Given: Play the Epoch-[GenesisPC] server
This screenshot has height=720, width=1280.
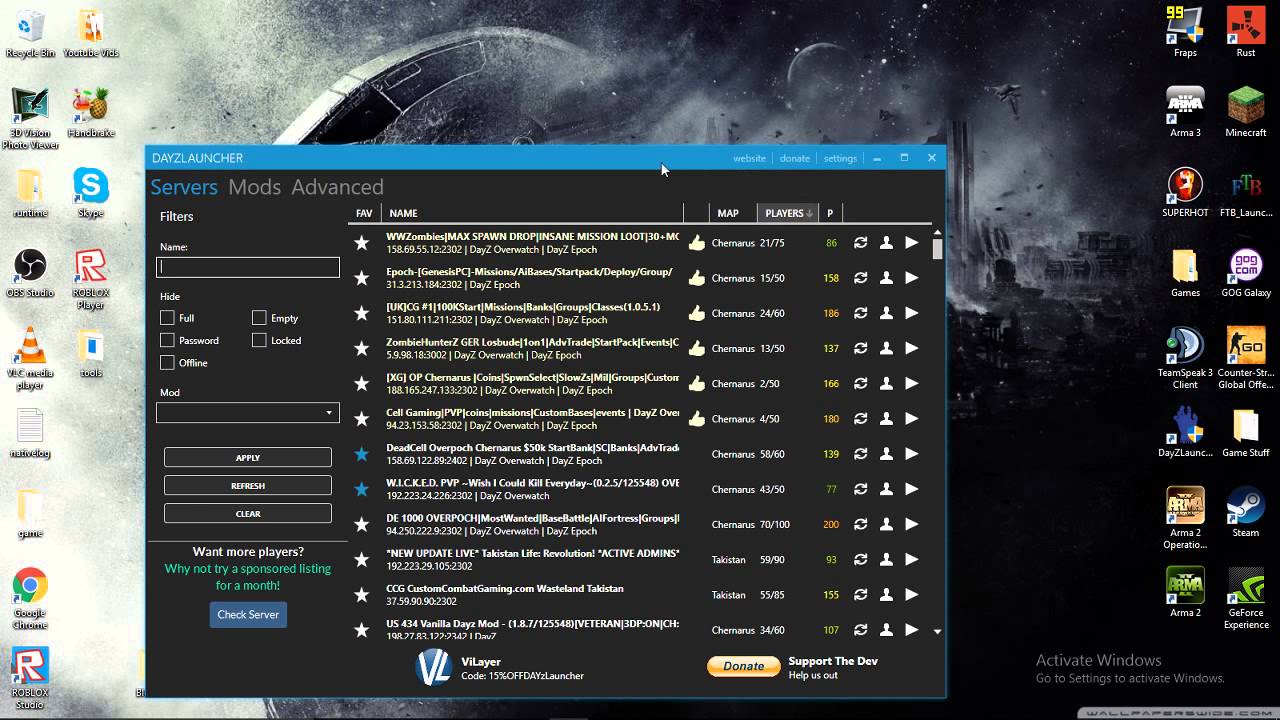Looking at the screenshot, I should coord(911,278).
